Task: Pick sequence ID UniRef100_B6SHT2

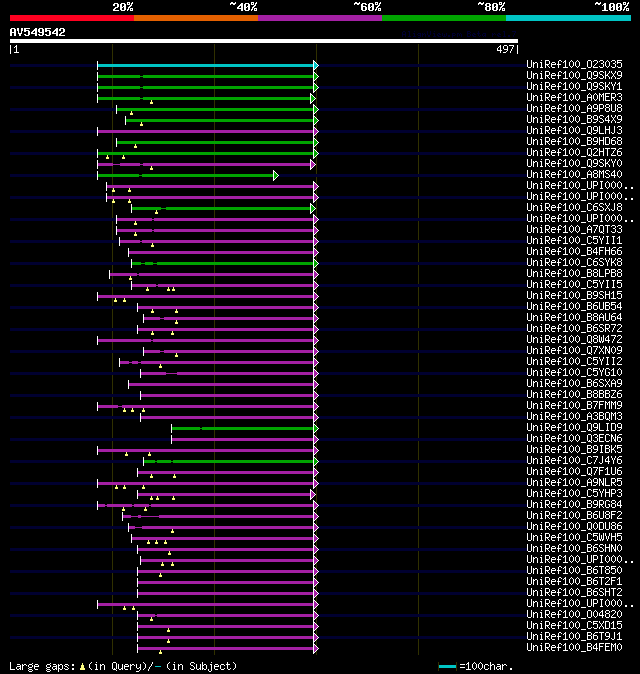Action: (x=574, y=593)
